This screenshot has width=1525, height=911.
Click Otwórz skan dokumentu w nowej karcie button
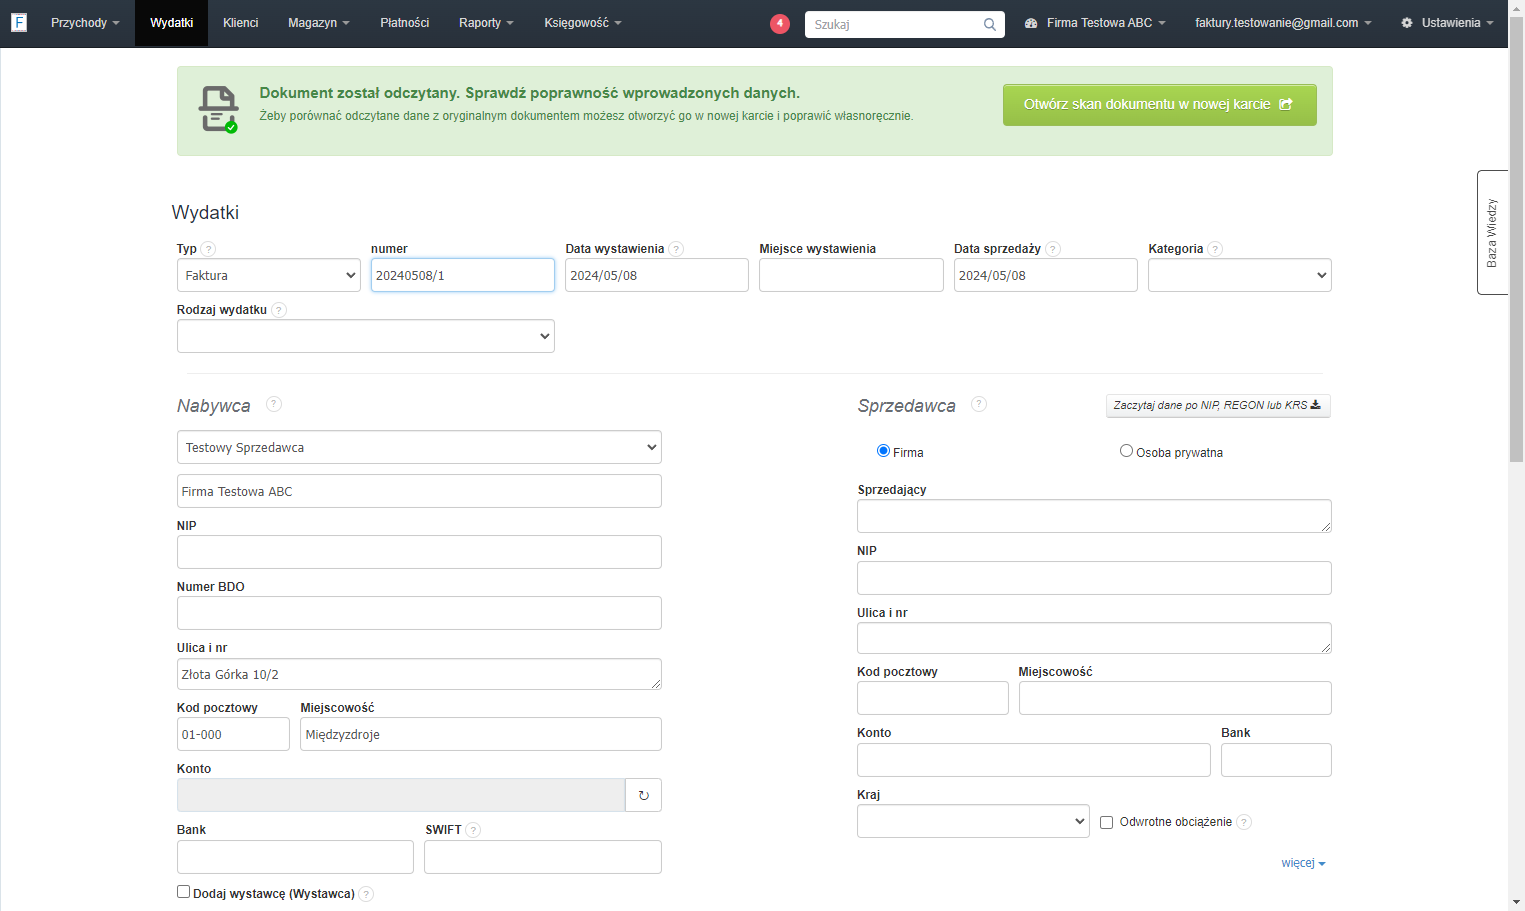[1159, 104]
